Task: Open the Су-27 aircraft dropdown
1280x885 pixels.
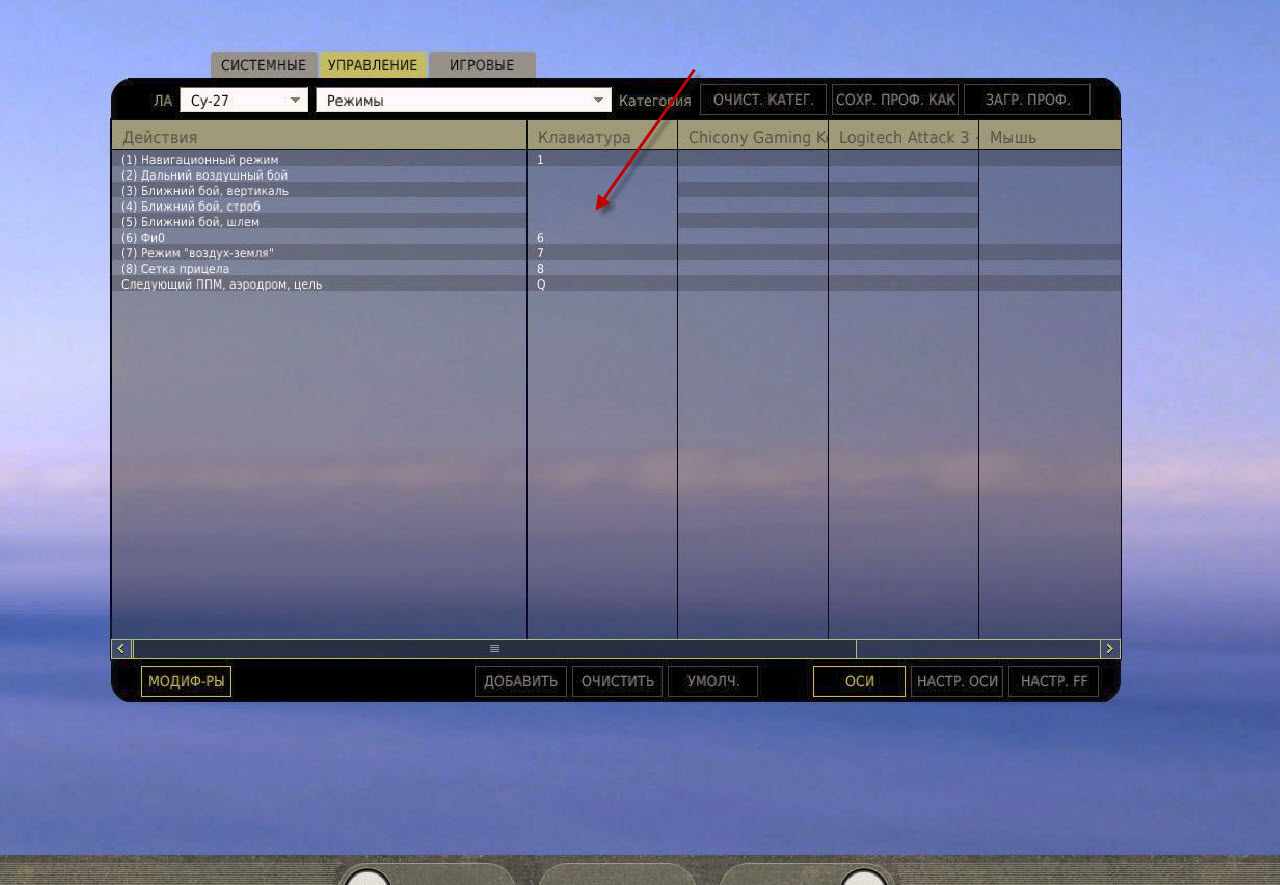Action: coord(245,100)
